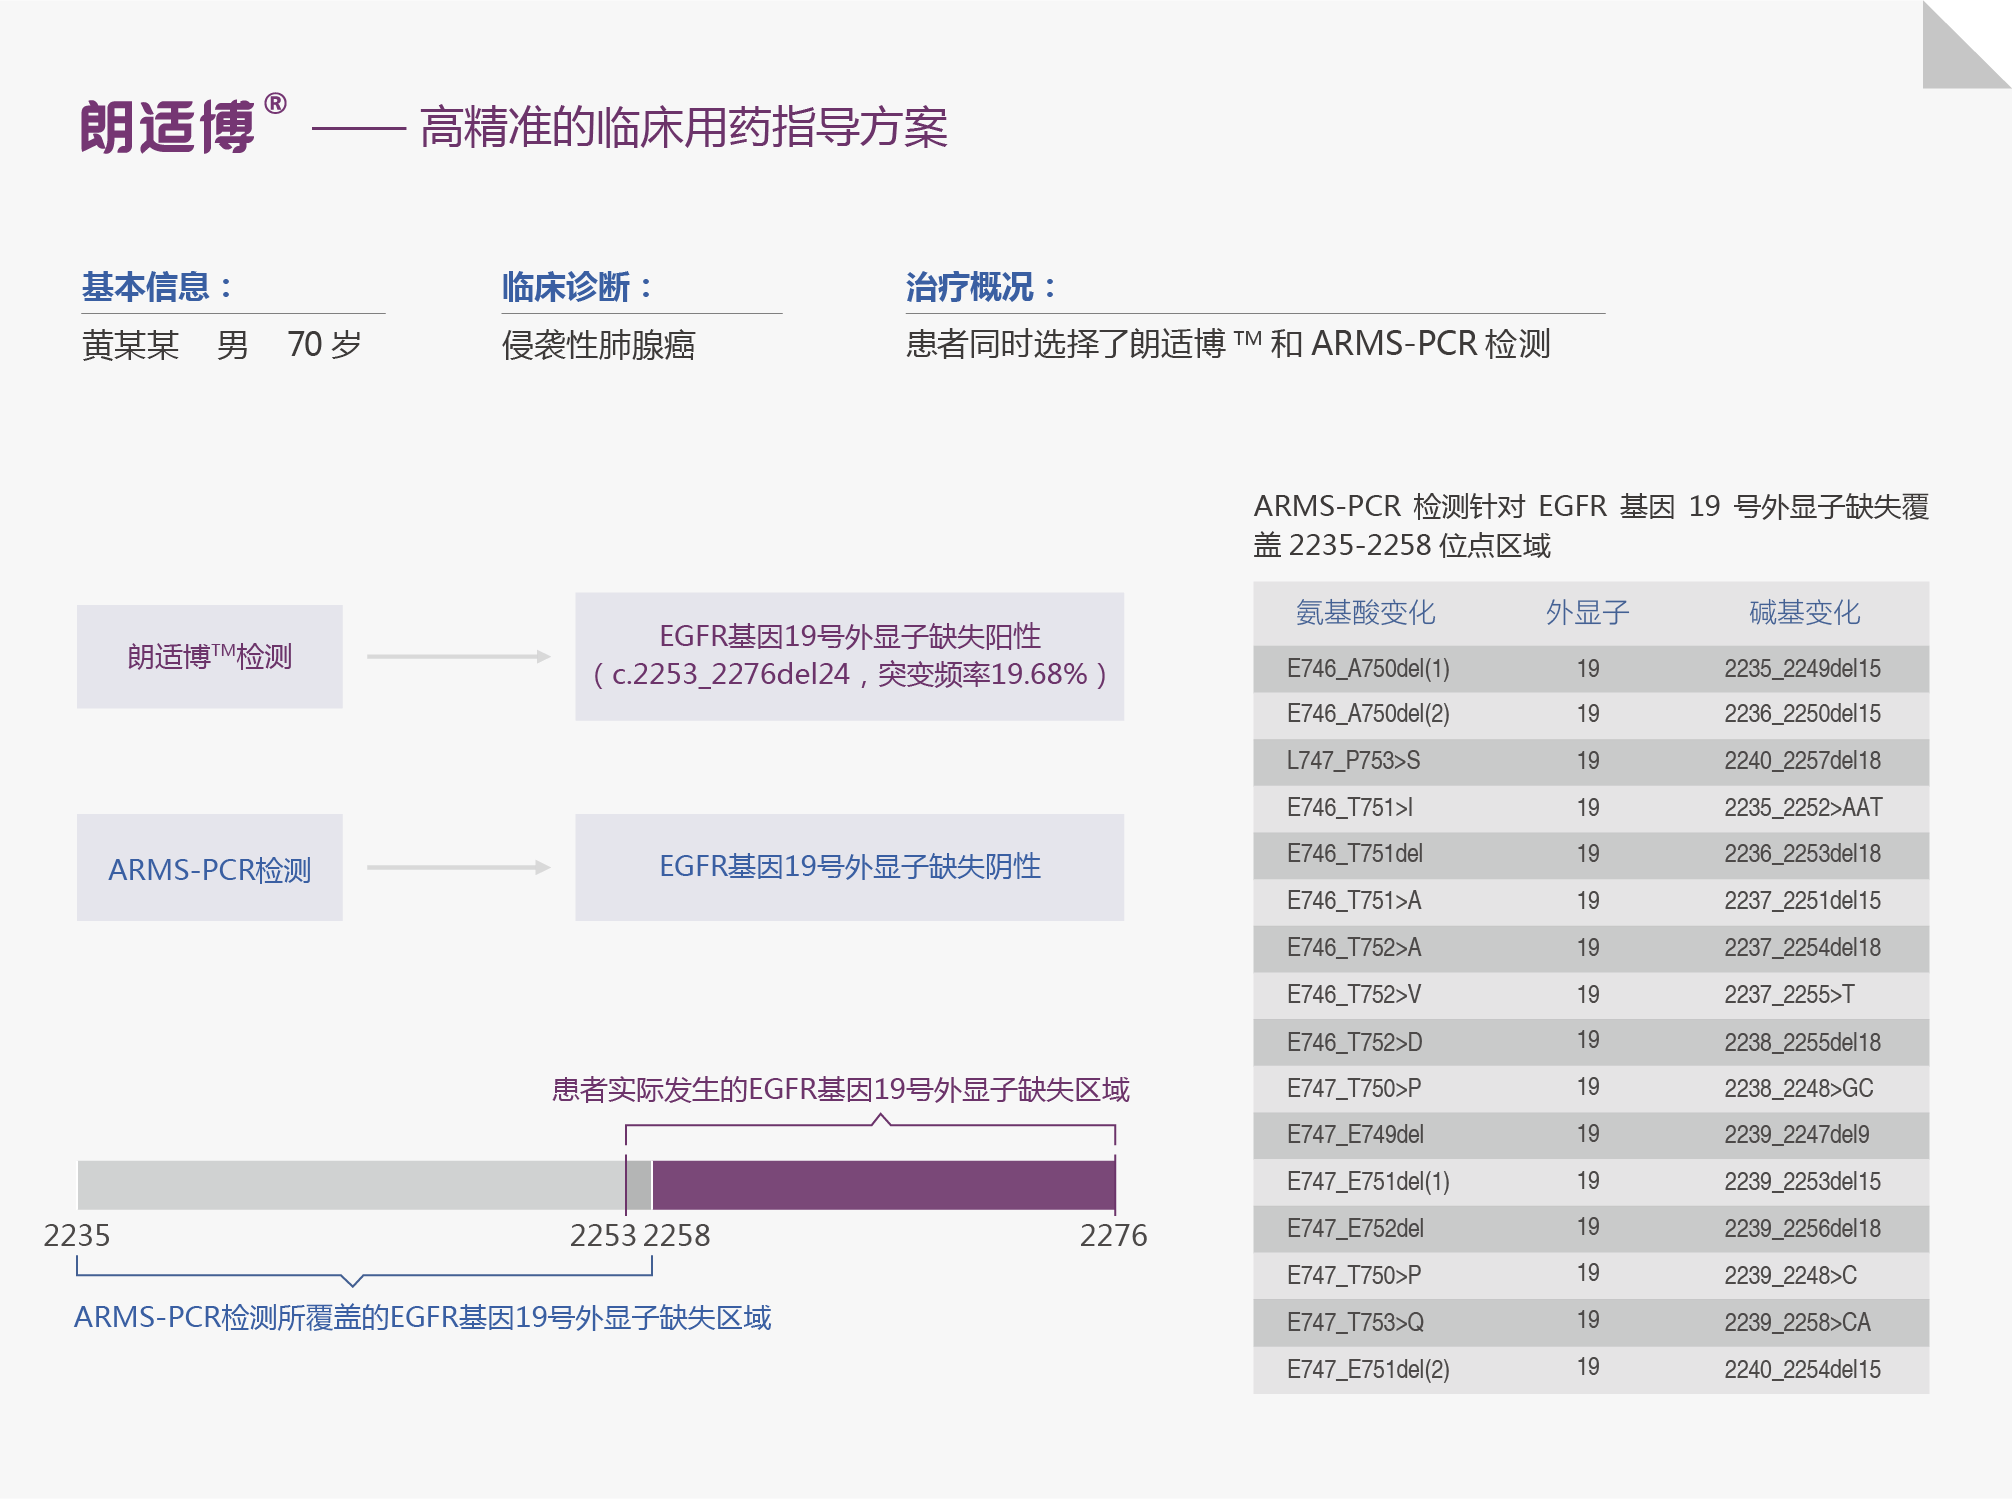This screenshot has height=1499, width=2012.
Task: Select the cell L747_P753>S
Action: click(1354, 761)
